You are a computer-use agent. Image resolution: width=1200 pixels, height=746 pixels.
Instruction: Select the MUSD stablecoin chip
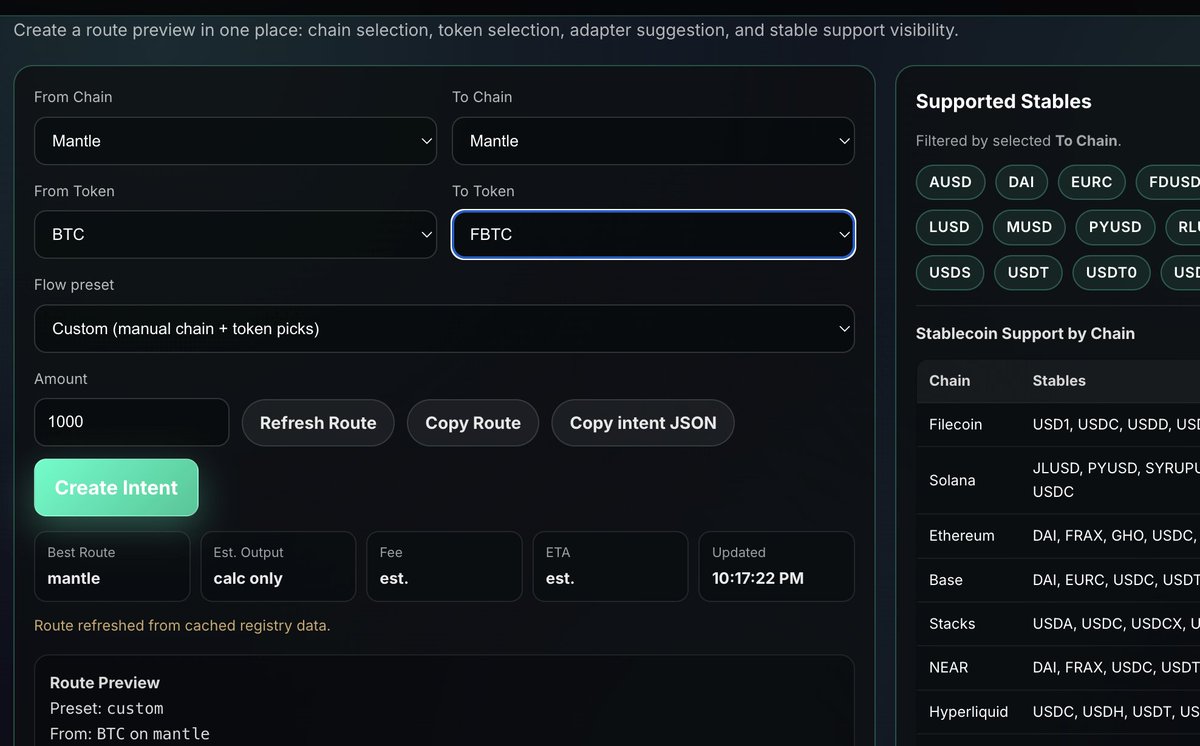coord(1029,227)
